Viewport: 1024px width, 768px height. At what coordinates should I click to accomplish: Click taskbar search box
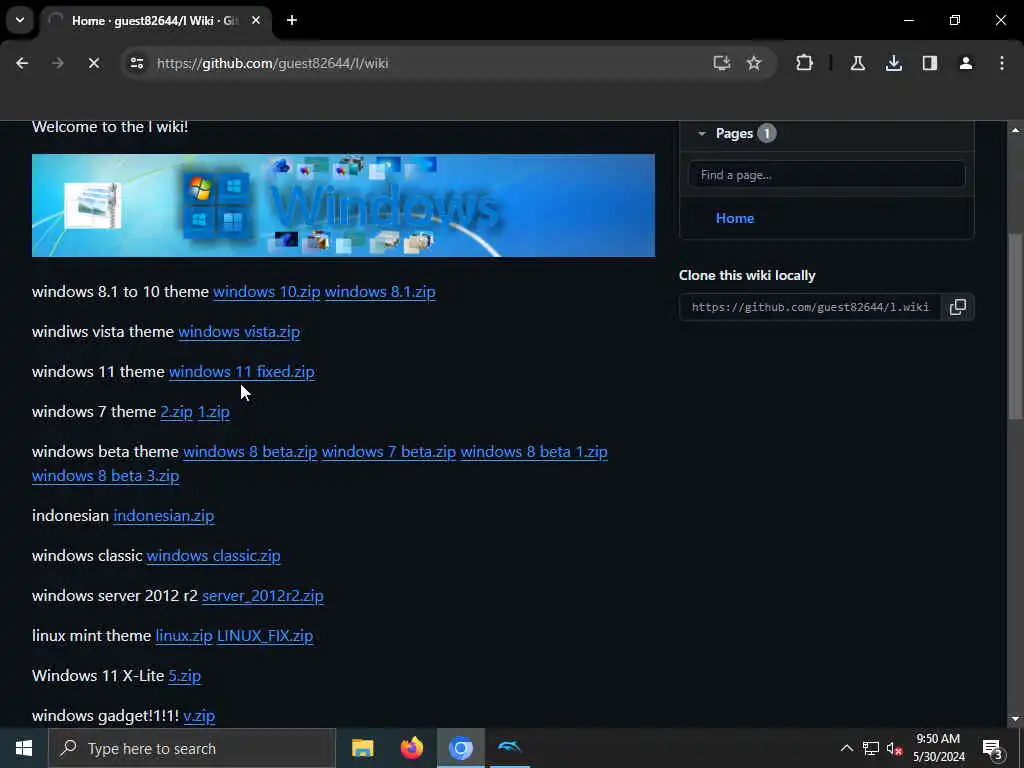[192, 748]
